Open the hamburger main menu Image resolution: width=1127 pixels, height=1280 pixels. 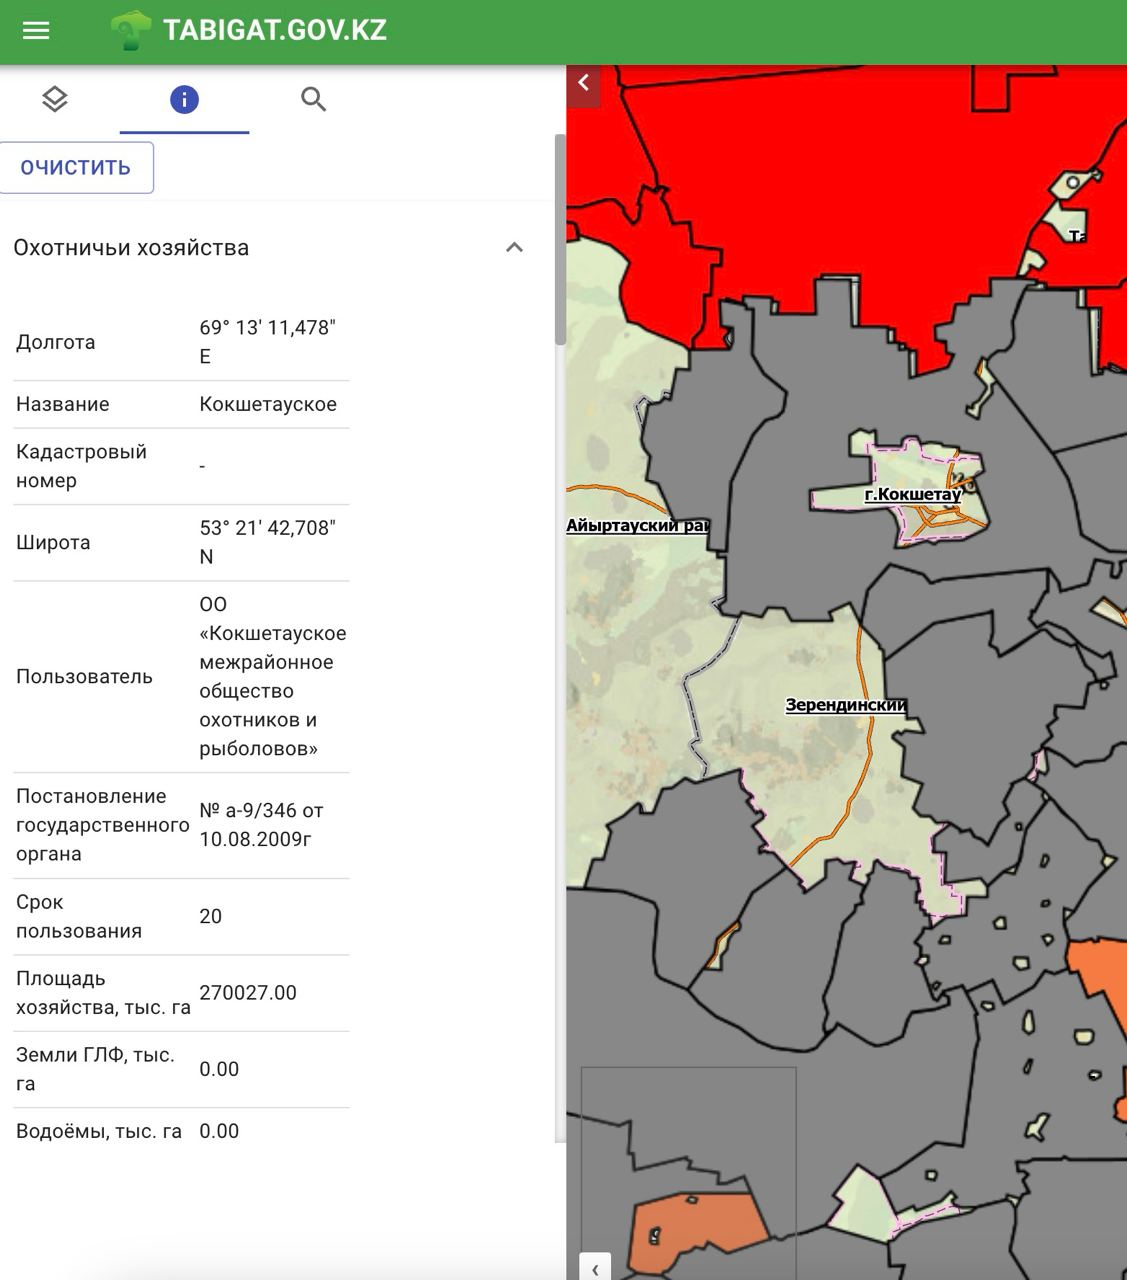[36, 30]
